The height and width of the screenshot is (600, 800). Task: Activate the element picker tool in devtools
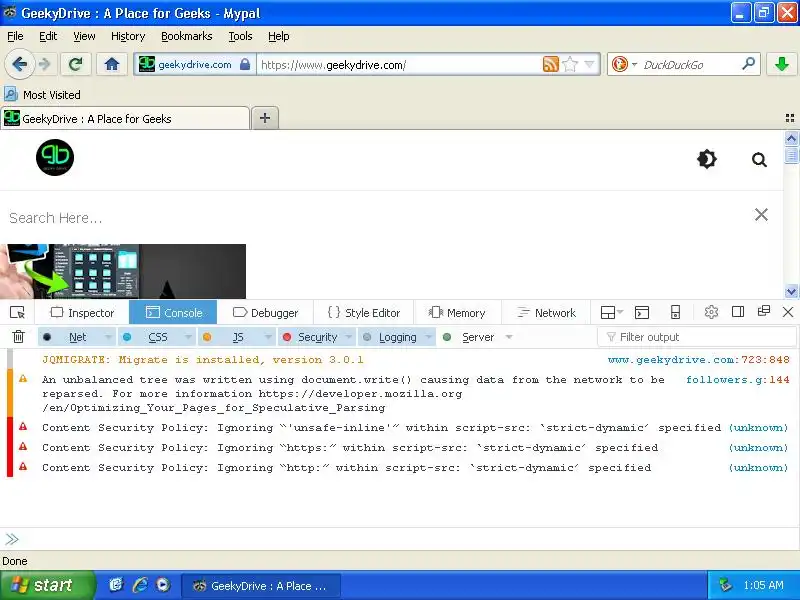[17, 312]
